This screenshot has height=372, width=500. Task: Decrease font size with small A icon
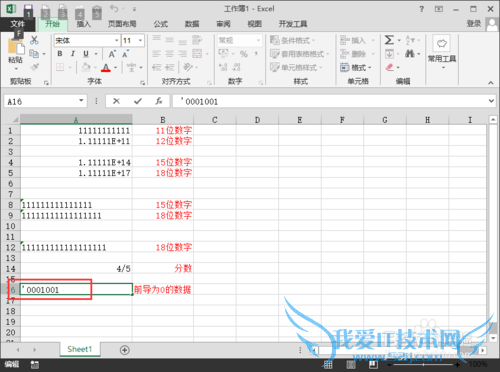click(x=125, y=54)
